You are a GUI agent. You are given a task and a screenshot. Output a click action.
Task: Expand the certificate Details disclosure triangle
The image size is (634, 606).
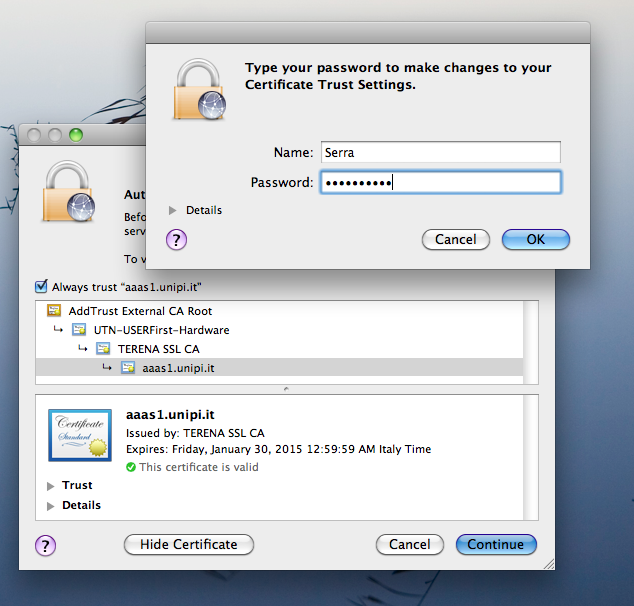[x=51, y=506]
